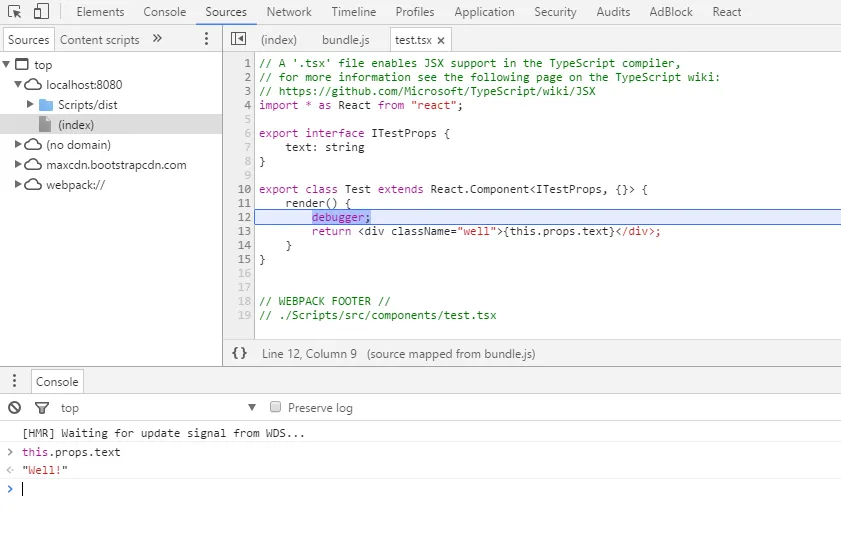This screenshot has width=841, height=533.
Task: Open the React panel
Action: coord(727,12)
